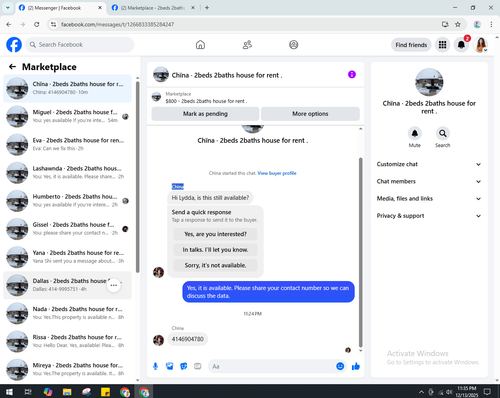Expand Chat members section

tap(429, 182)
